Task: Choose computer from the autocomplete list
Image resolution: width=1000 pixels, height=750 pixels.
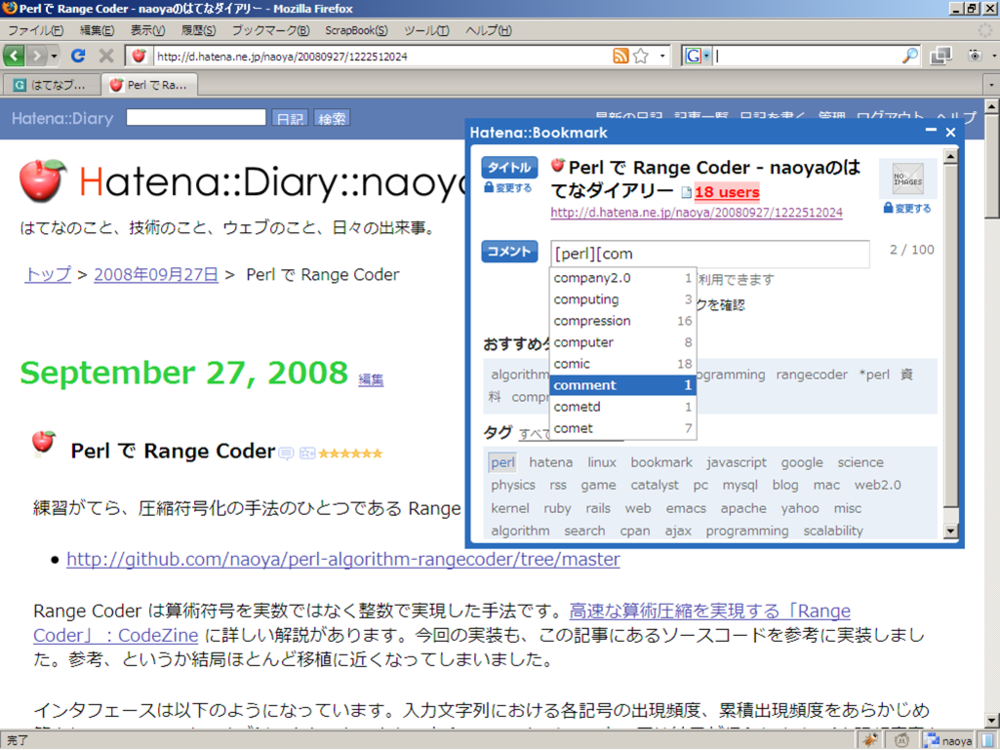Action: (x=622, y=342)
